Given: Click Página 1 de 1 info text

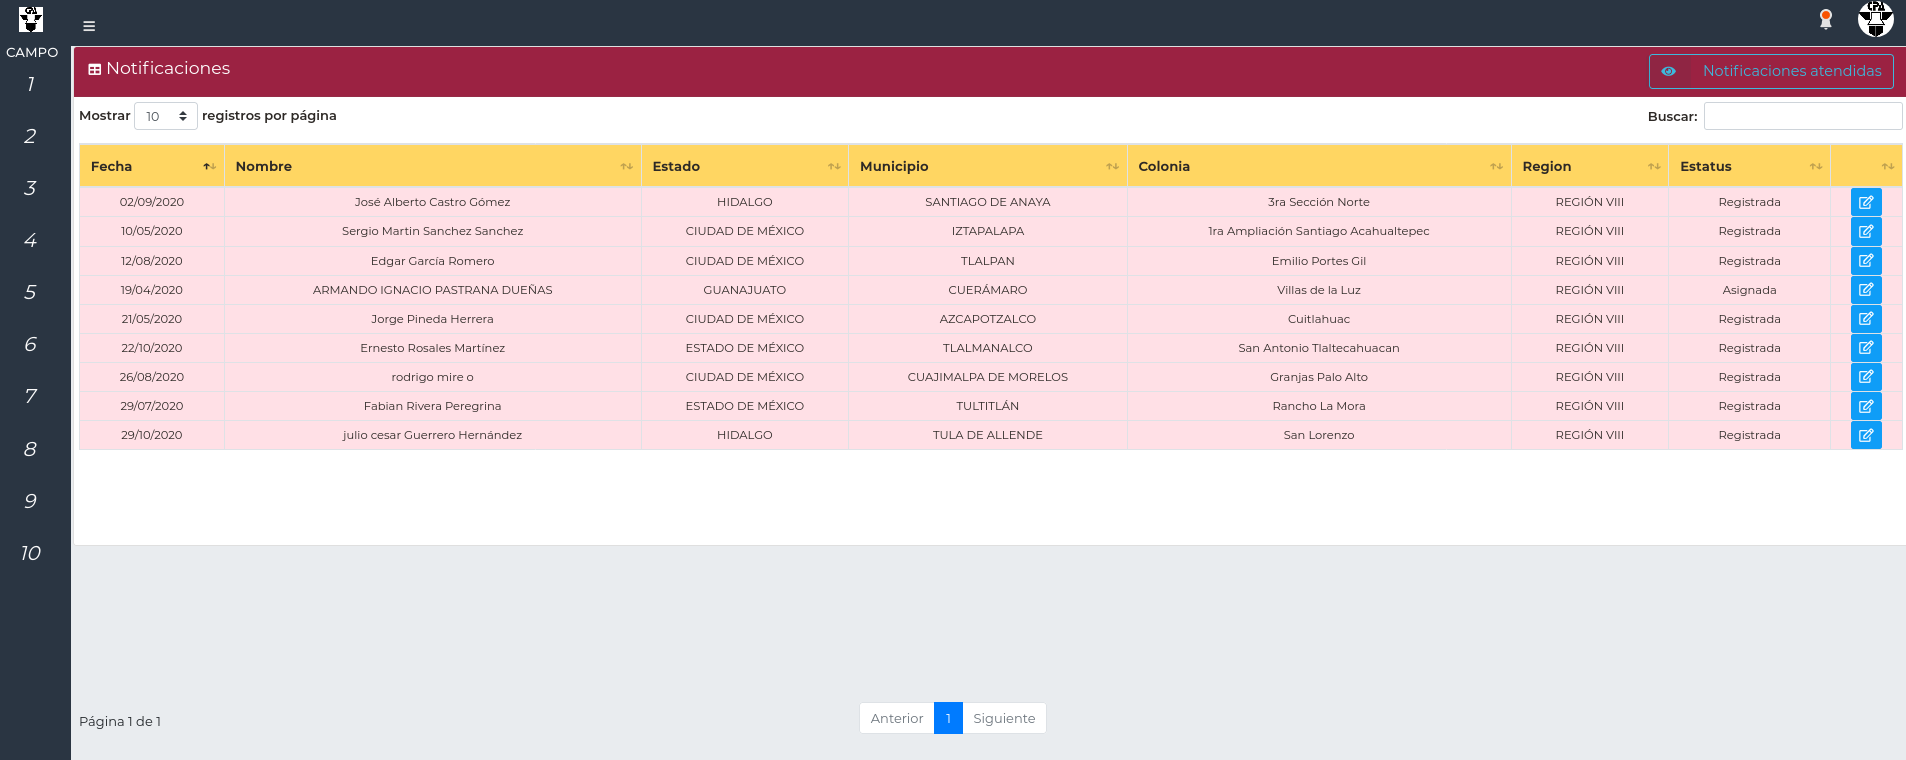Looking at the screenshot, I should [x=120, y=721].
